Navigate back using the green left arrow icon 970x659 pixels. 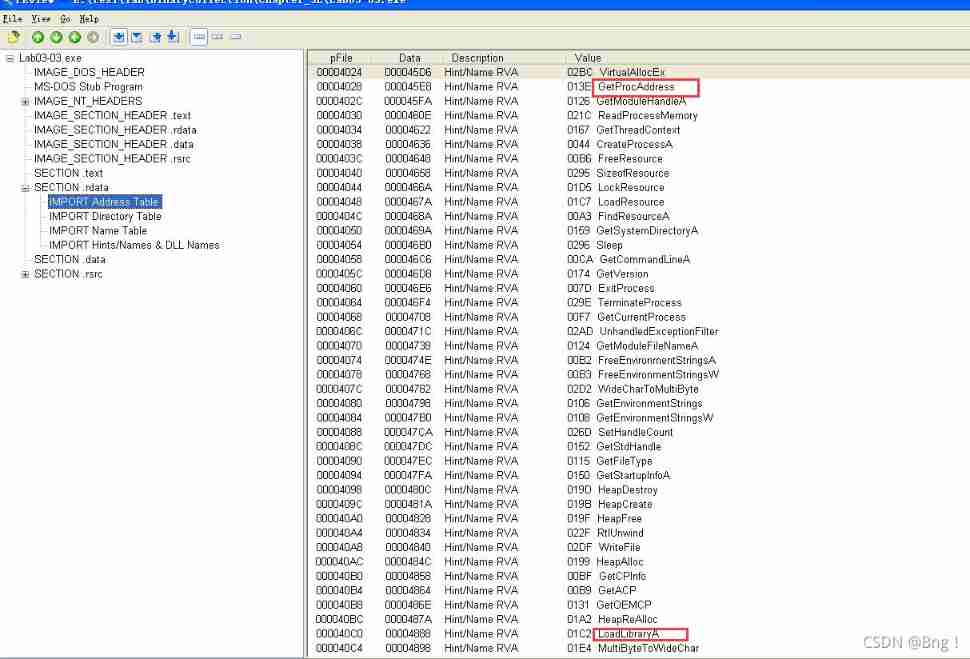pyautogui.click(x=37, y=37)
